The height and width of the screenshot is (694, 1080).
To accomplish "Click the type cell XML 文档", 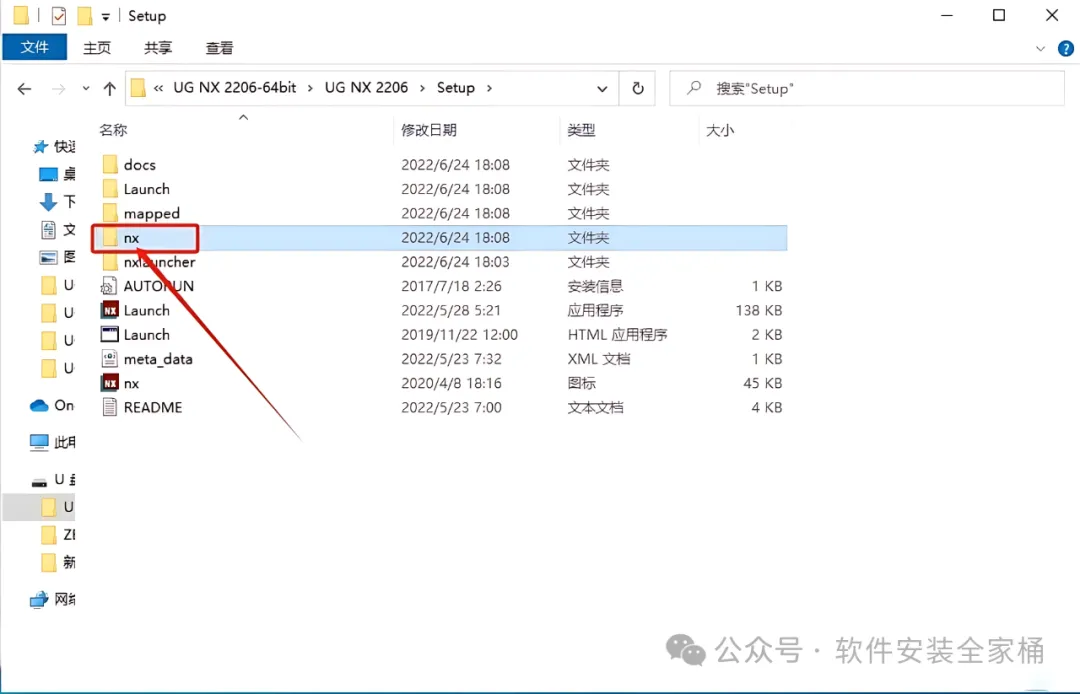I will coord(599,359).
